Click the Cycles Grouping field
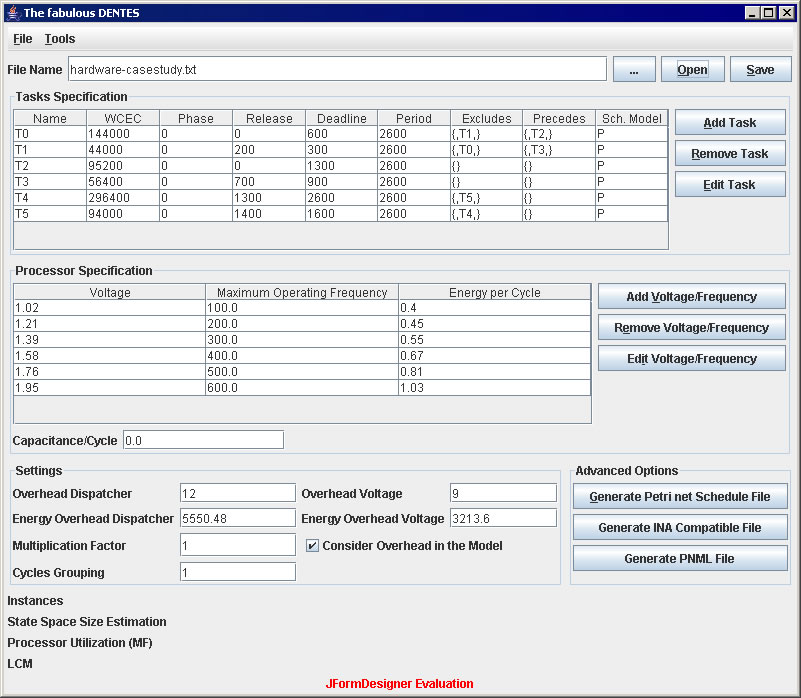 238,572
